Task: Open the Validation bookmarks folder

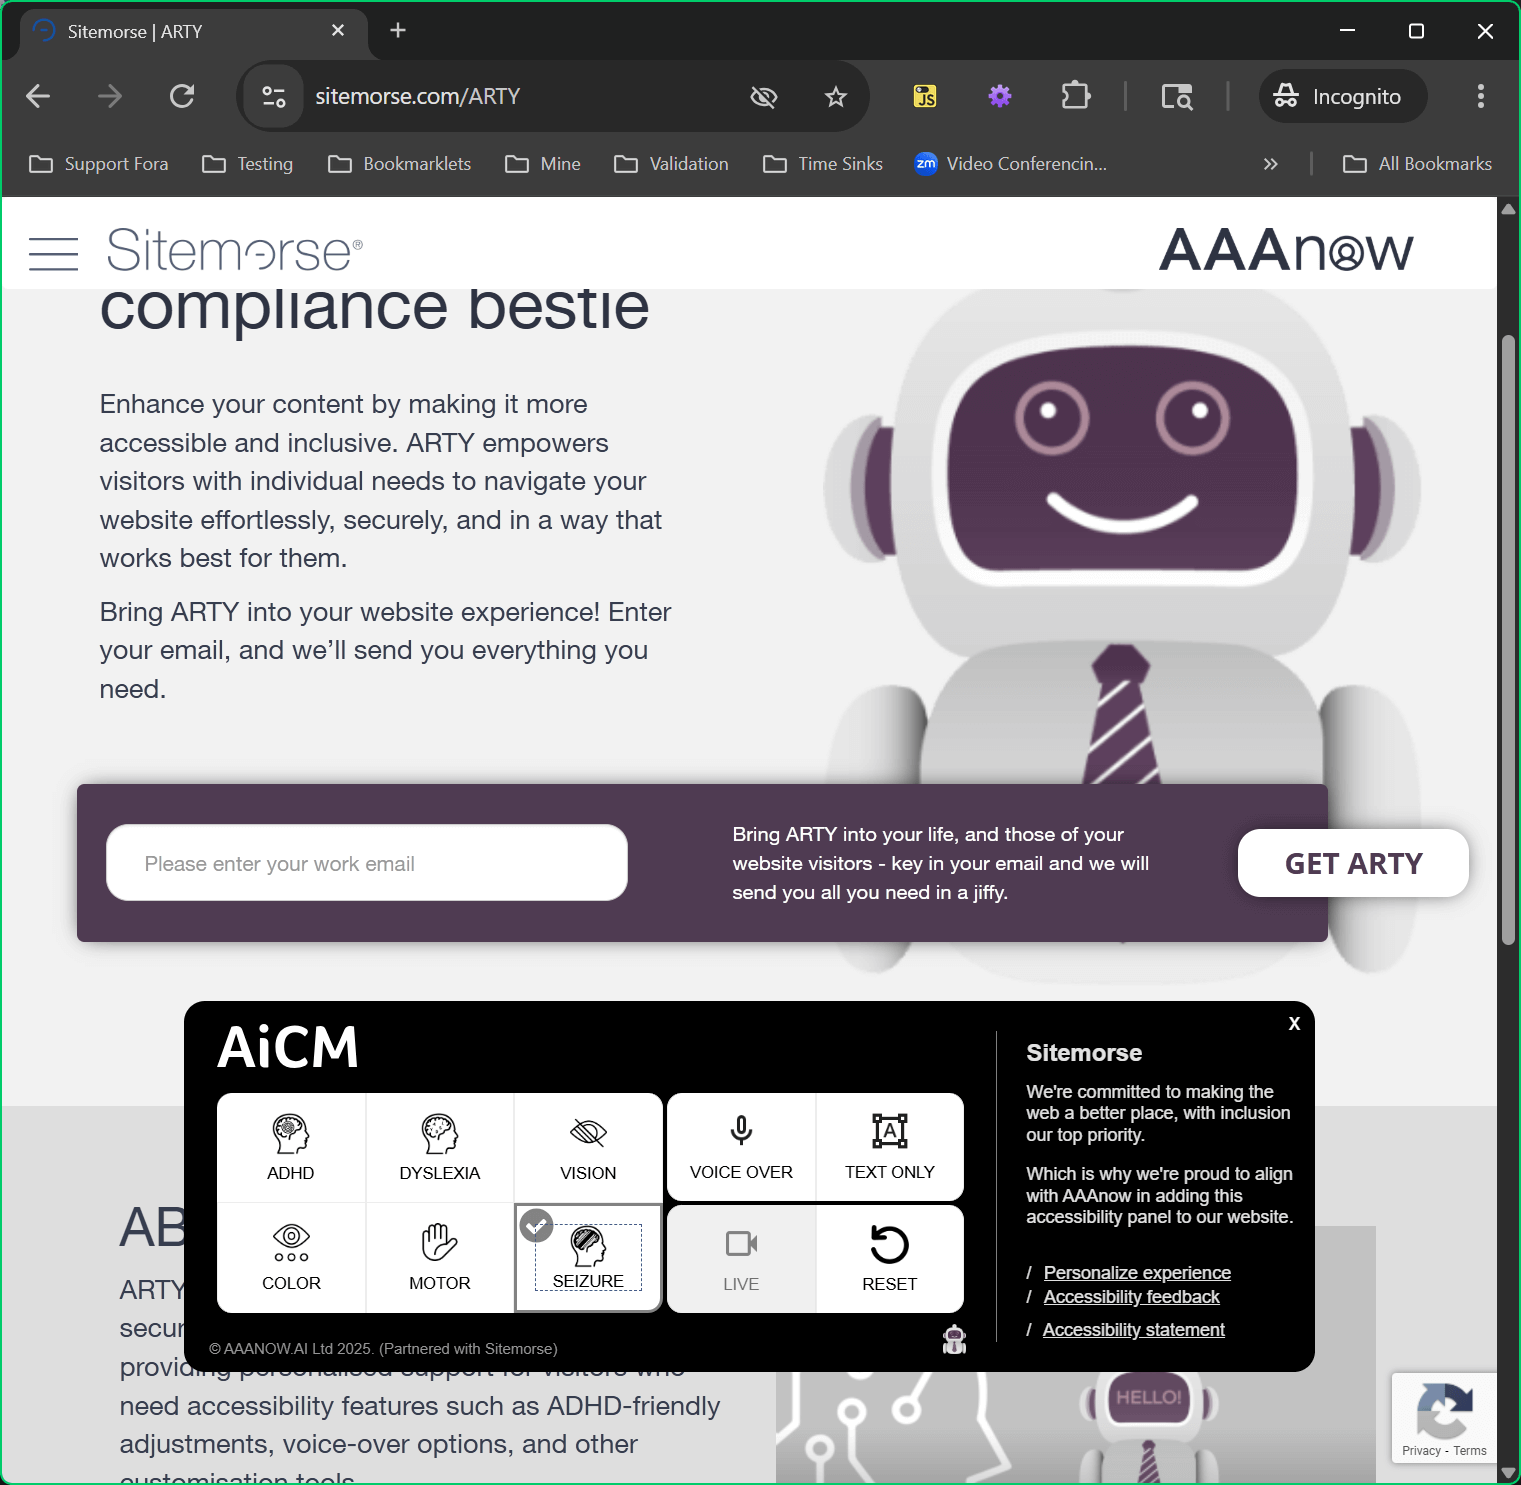Action: [672, 164]
